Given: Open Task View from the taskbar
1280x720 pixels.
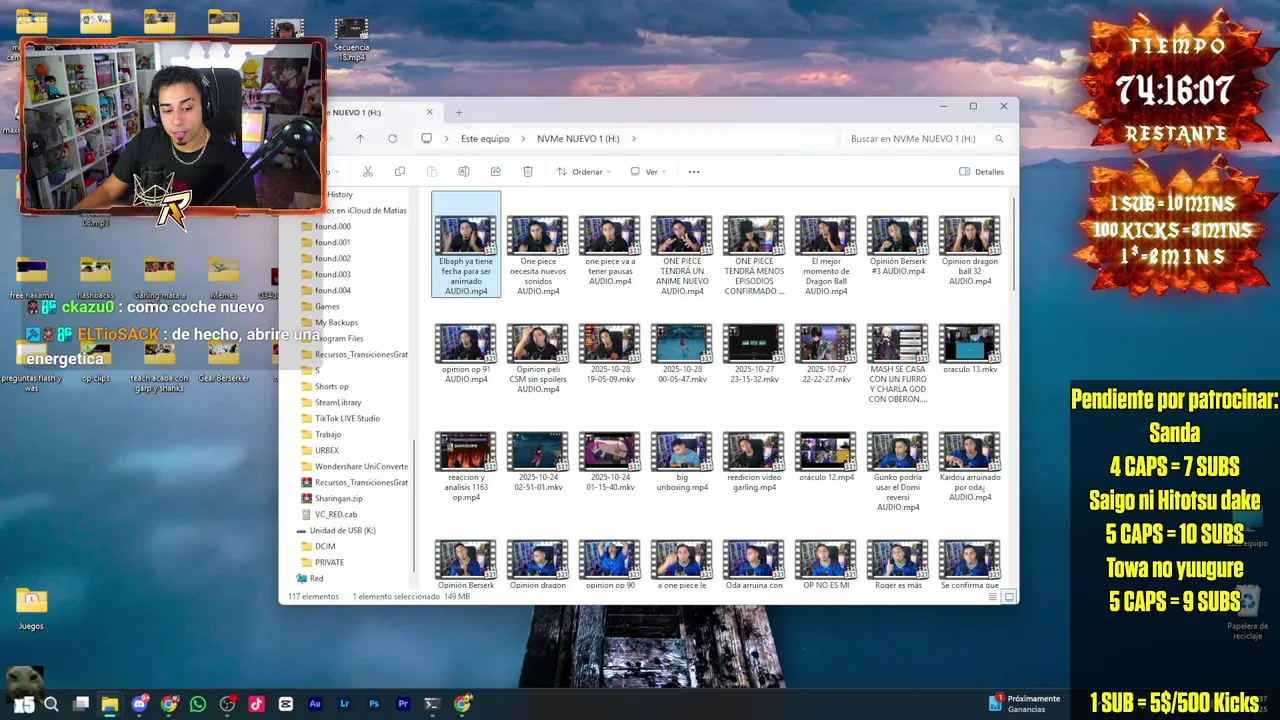Looking at the screenshot, I should pos(81,704).
